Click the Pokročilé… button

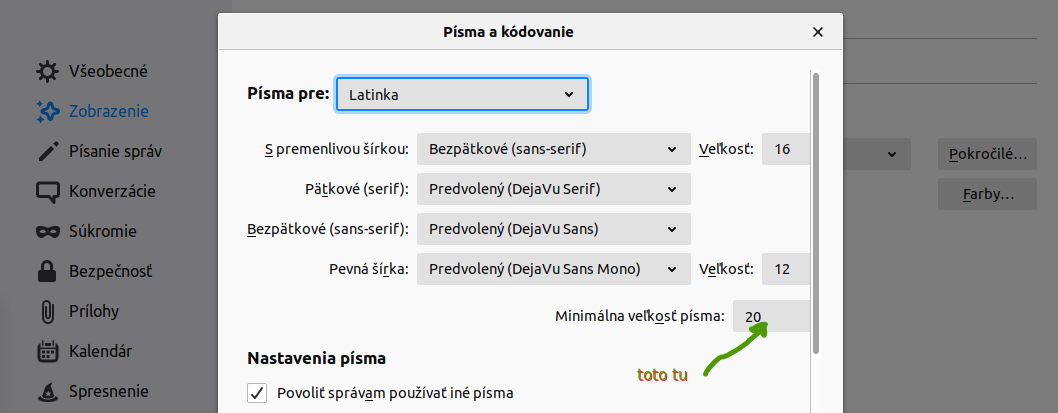point(987,155)
